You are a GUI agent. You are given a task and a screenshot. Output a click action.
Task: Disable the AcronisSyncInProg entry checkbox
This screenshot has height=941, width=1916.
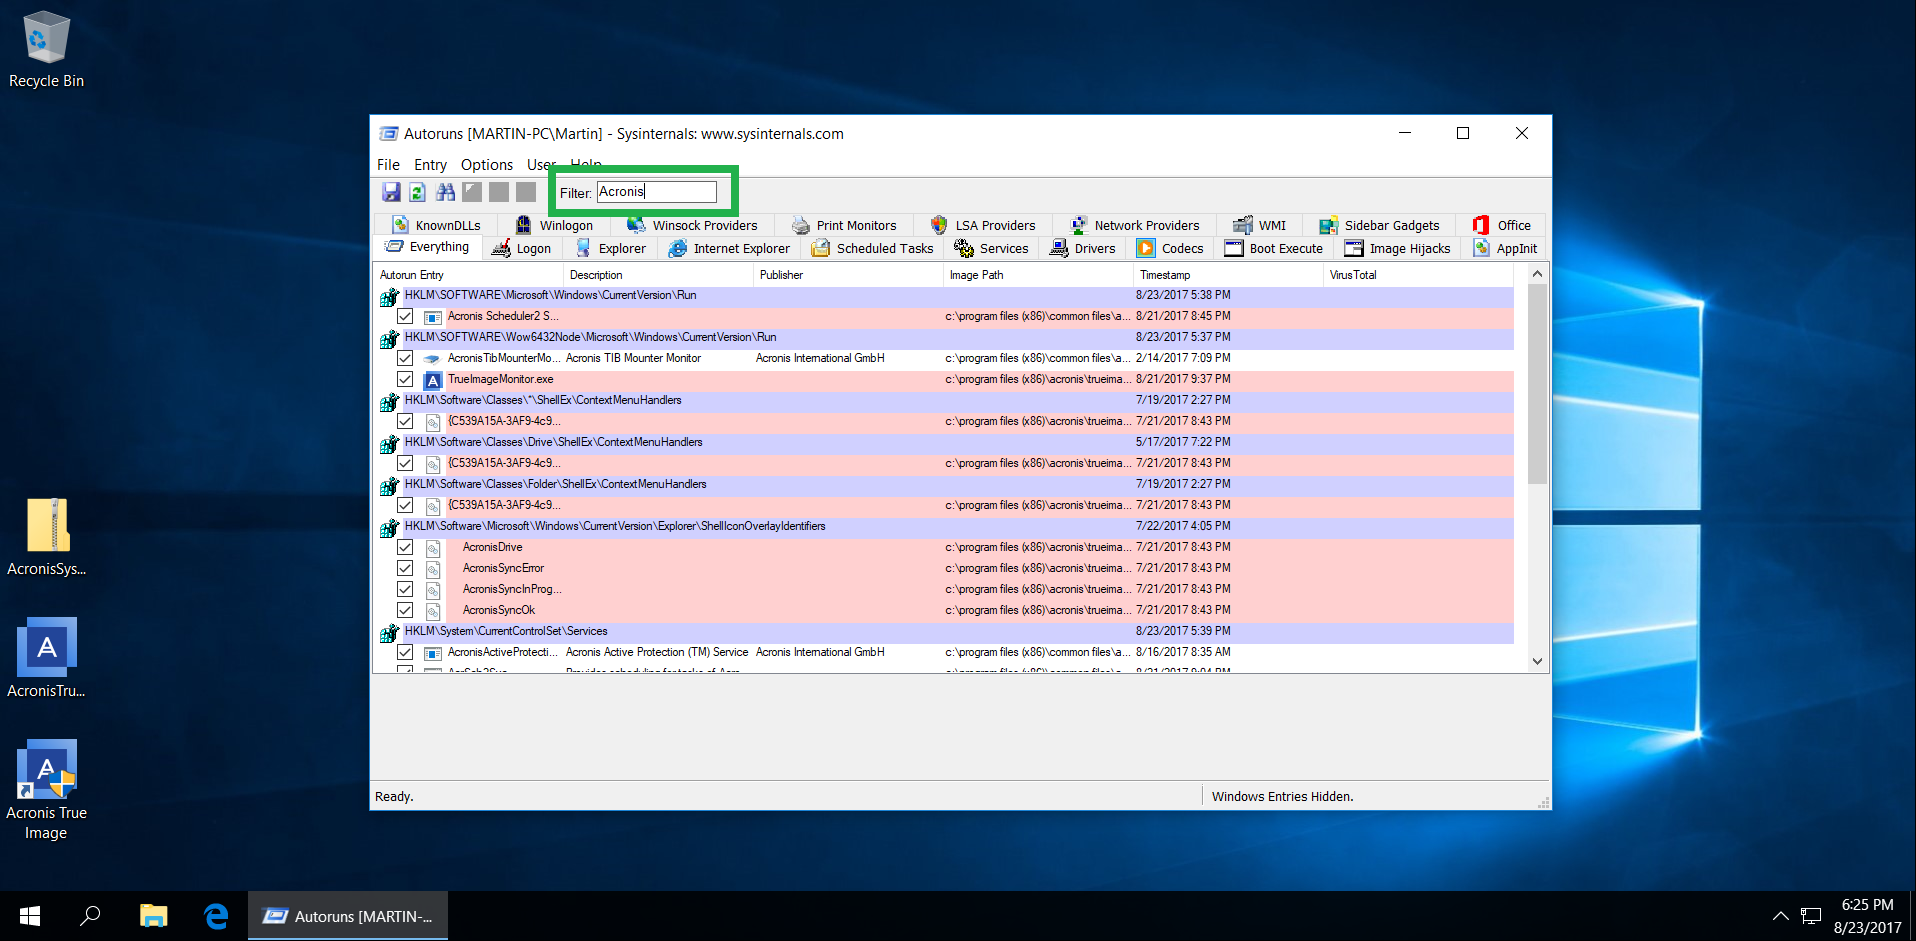pos(405,589)
